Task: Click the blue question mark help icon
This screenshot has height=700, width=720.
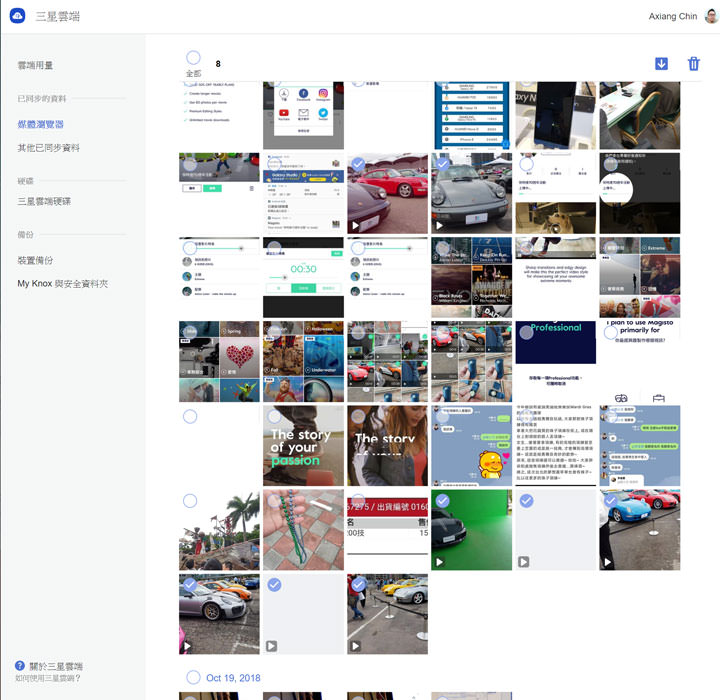Action: click(x=20, y=665)
